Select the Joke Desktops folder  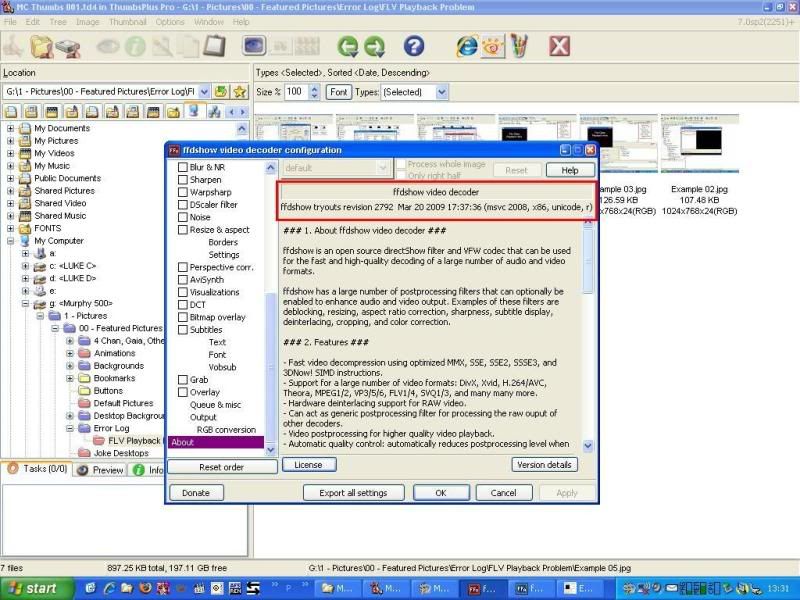pos(121,453)
